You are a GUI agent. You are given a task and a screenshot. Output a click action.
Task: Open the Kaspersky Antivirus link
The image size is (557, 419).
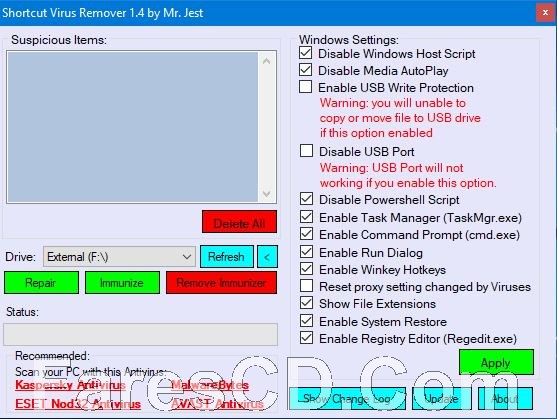click(70, 385)
